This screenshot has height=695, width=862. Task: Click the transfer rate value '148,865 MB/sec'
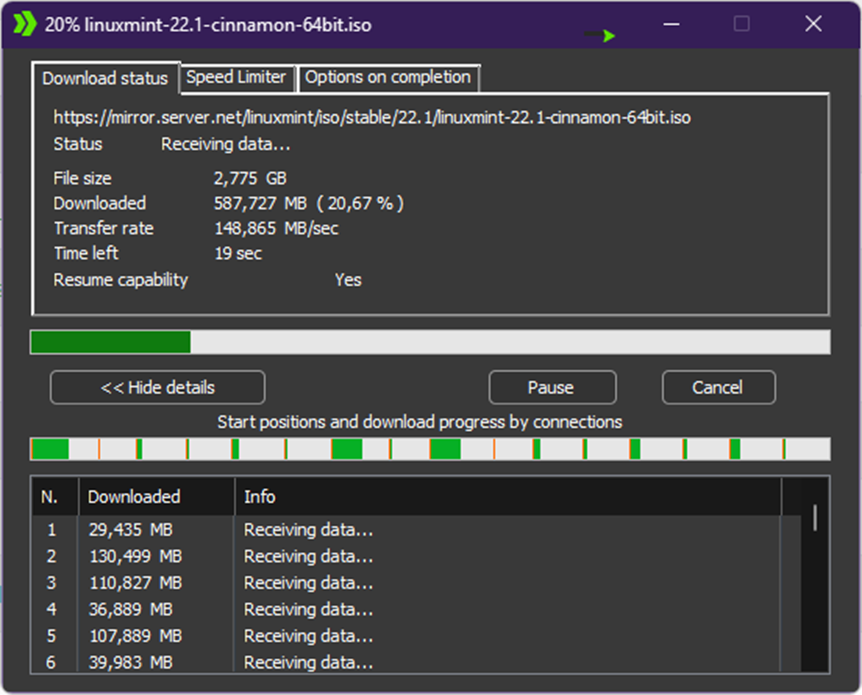(x=277, y=228)
